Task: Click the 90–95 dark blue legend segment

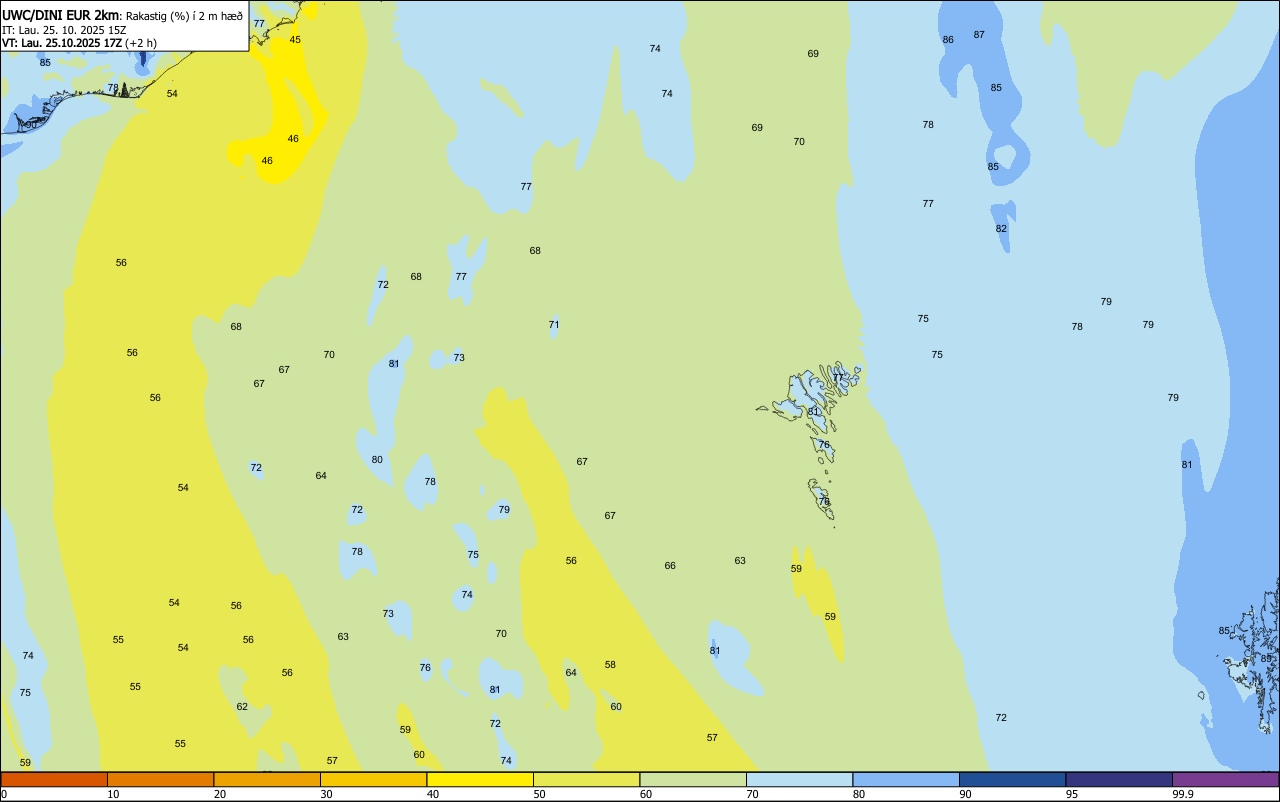Action: 1012,779
